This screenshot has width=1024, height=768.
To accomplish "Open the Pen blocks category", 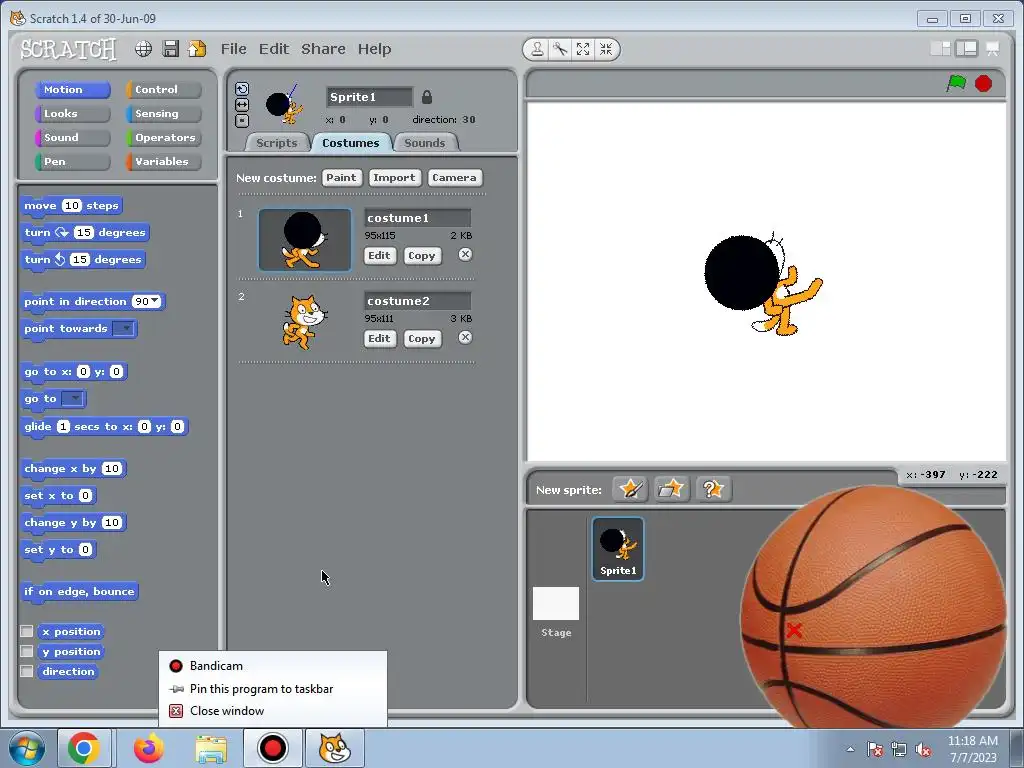I will point(72,162).
